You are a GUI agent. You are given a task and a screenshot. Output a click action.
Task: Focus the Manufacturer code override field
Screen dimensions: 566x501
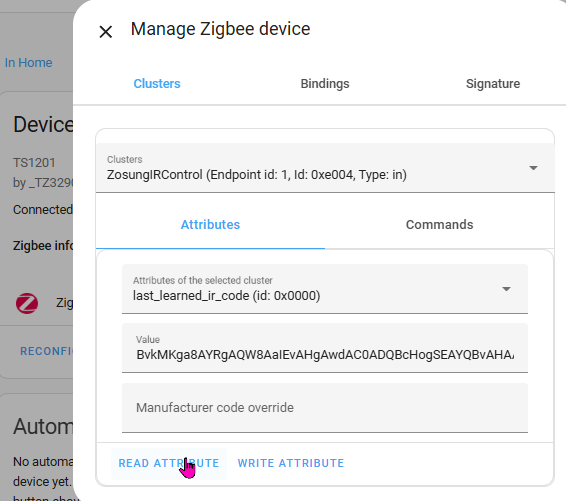coord(325,408)
